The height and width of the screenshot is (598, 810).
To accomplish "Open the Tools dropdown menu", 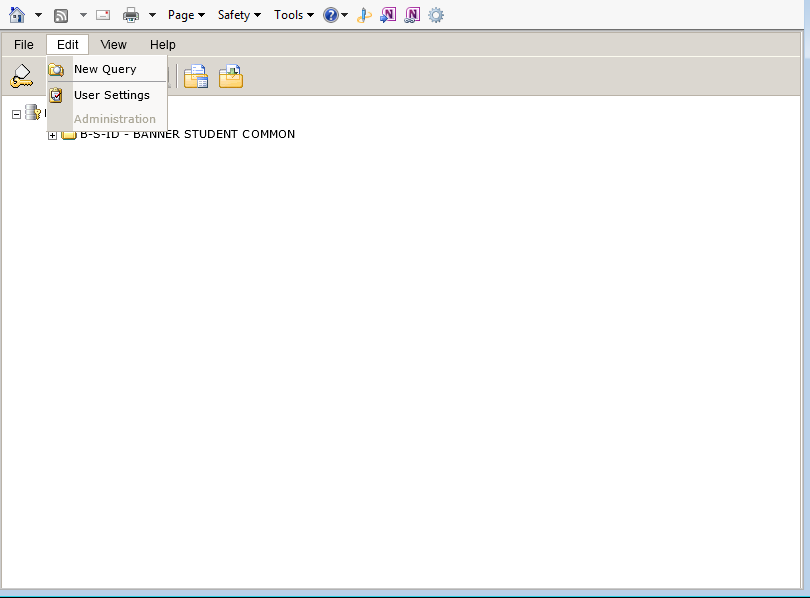I will (x=293, y=15).
